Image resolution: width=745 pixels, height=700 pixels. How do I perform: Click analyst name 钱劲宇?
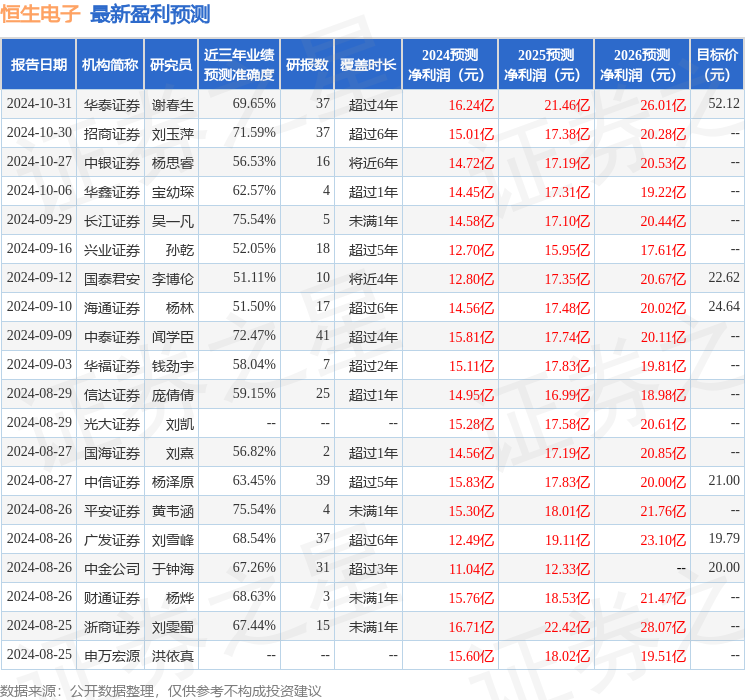pos(172,365)
